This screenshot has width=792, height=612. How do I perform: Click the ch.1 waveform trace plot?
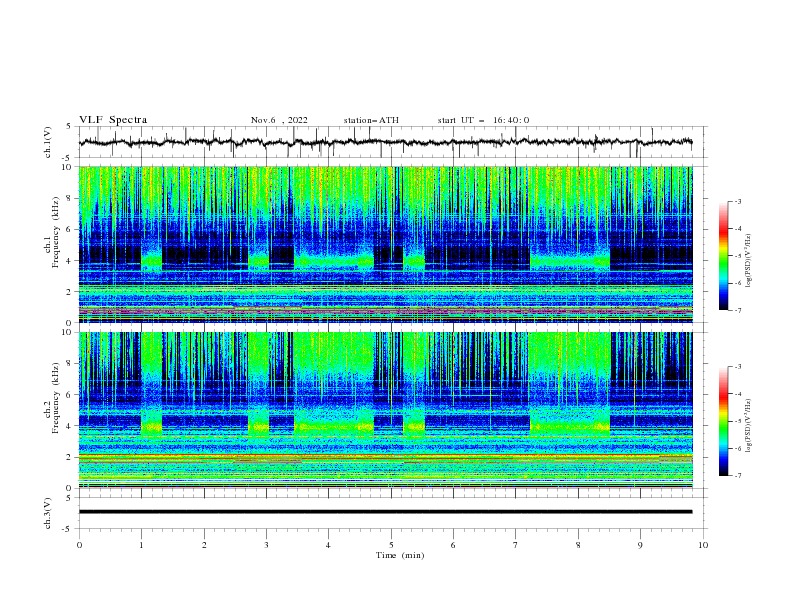[x=385, y=142]
